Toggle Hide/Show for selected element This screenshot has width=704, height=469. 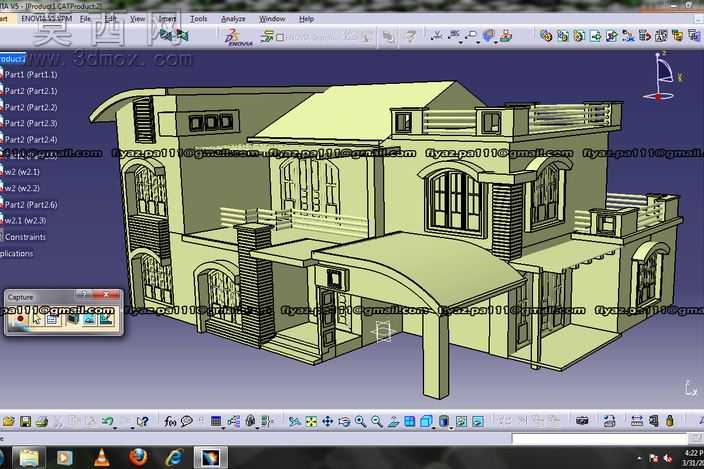461,421
